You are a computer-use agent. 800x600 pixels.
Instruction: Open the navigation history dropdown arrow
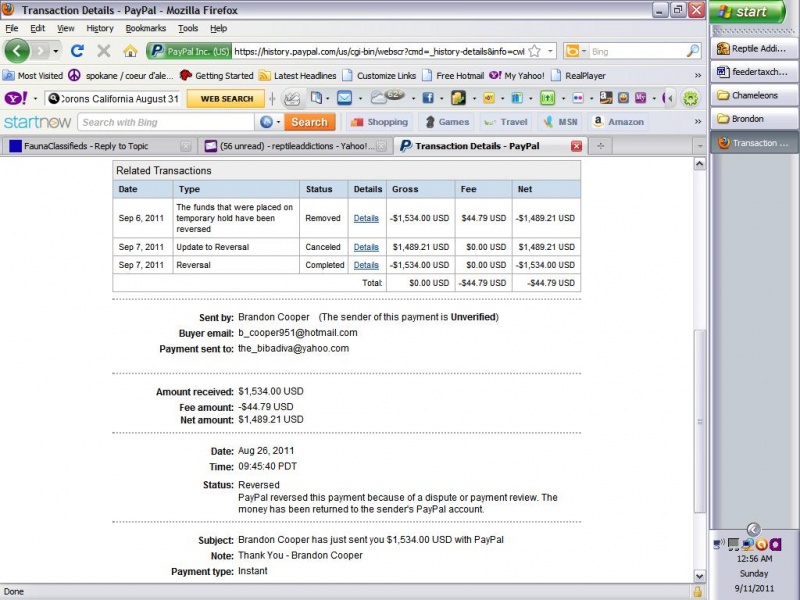(x=56, y=51)
